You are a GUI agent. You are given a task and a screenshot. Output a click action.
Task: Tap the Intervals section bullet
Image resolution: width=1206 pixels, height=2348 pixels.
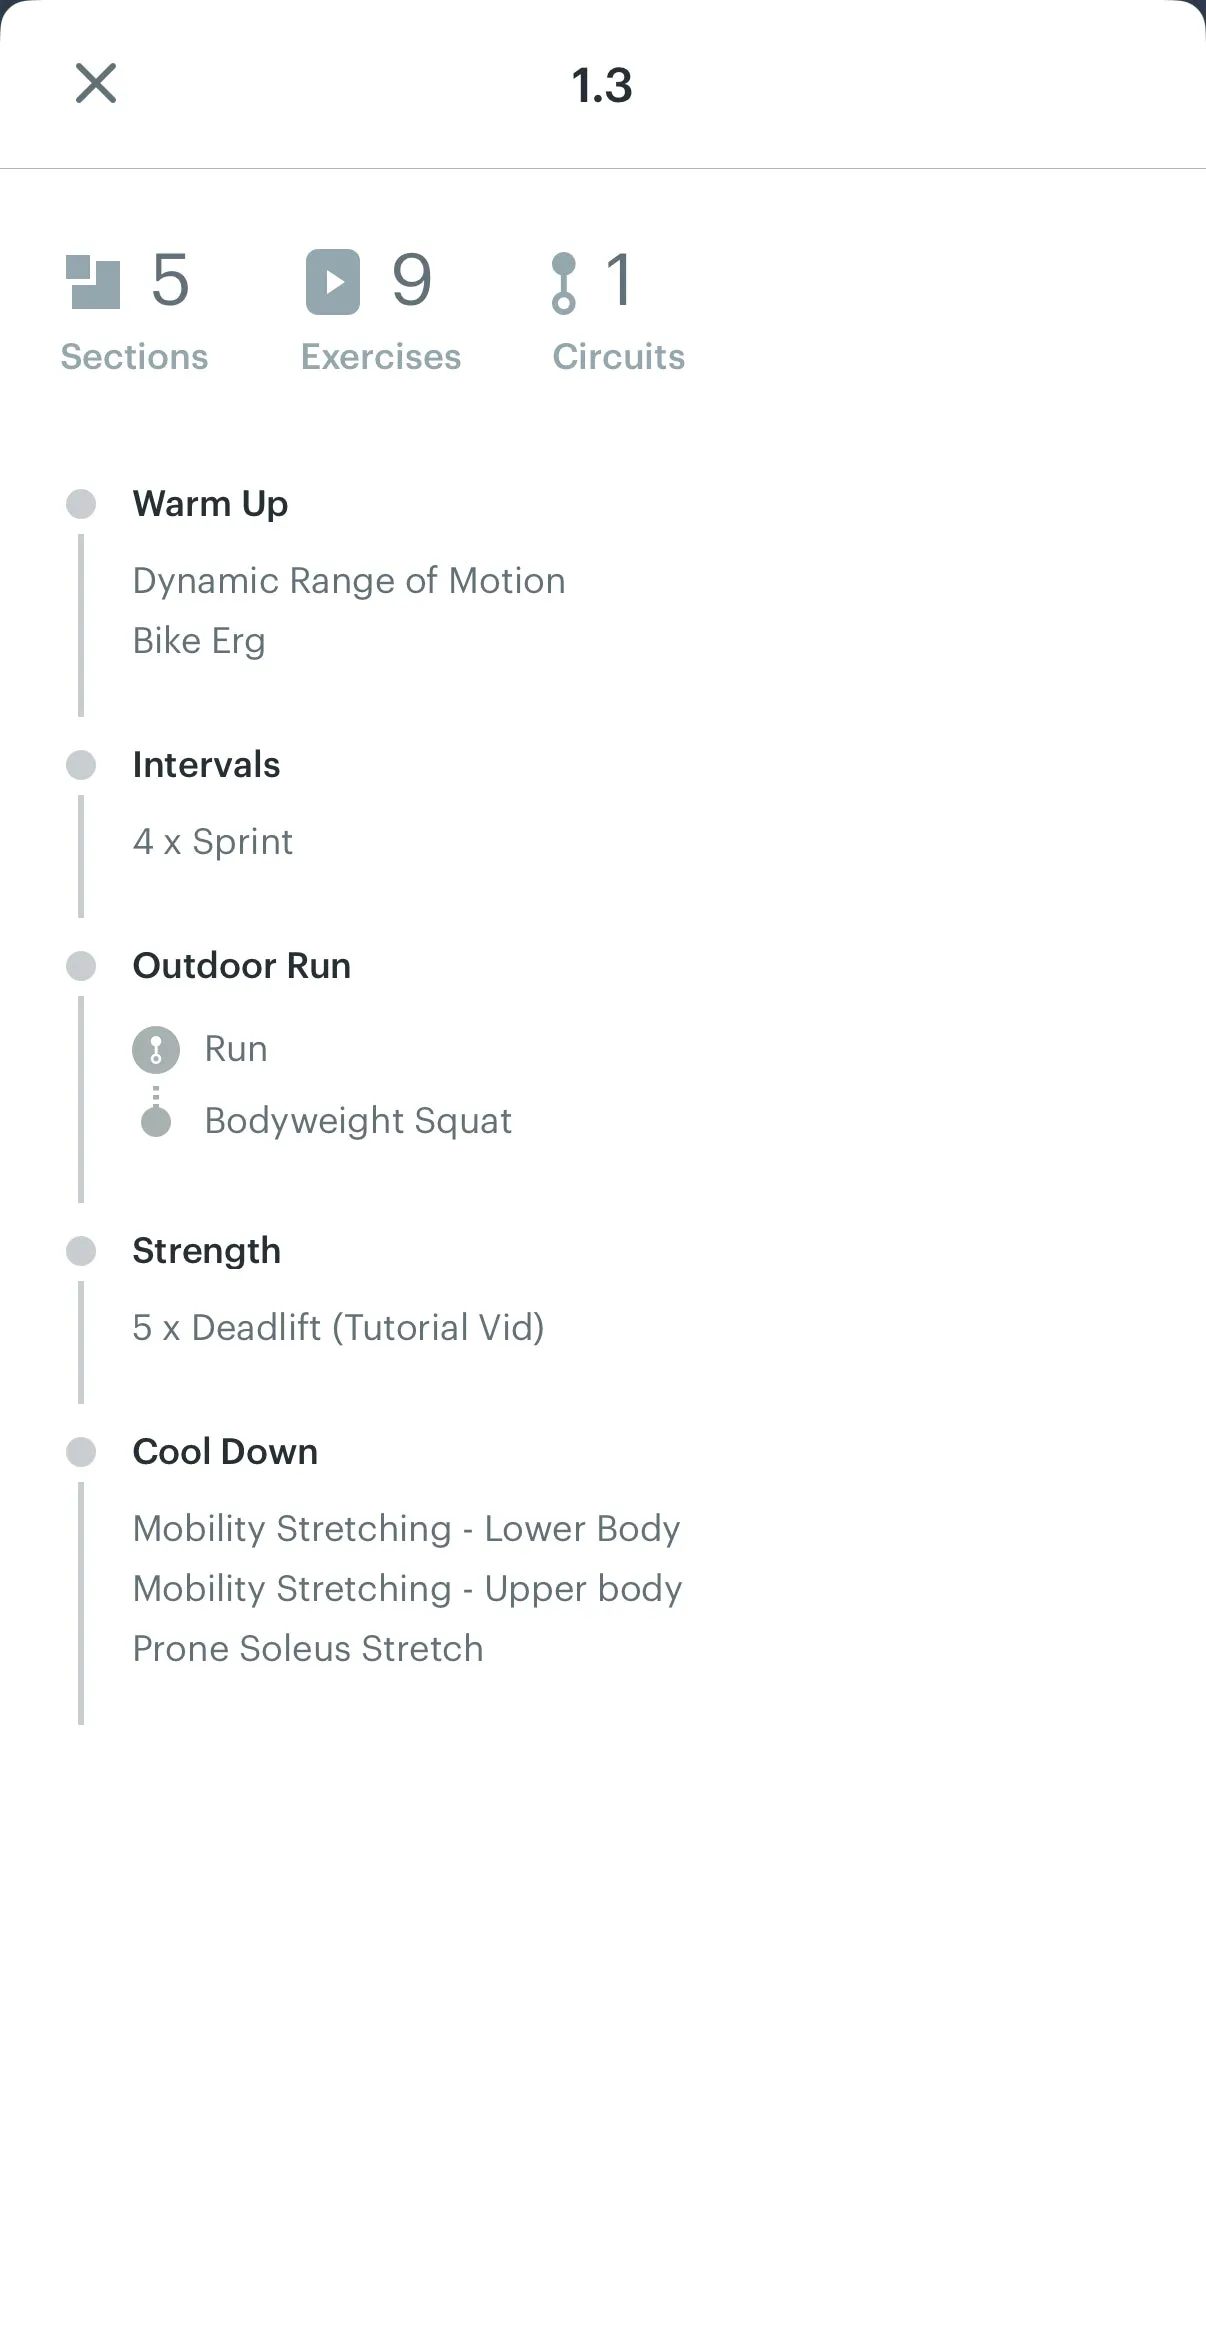pos(81,765)
